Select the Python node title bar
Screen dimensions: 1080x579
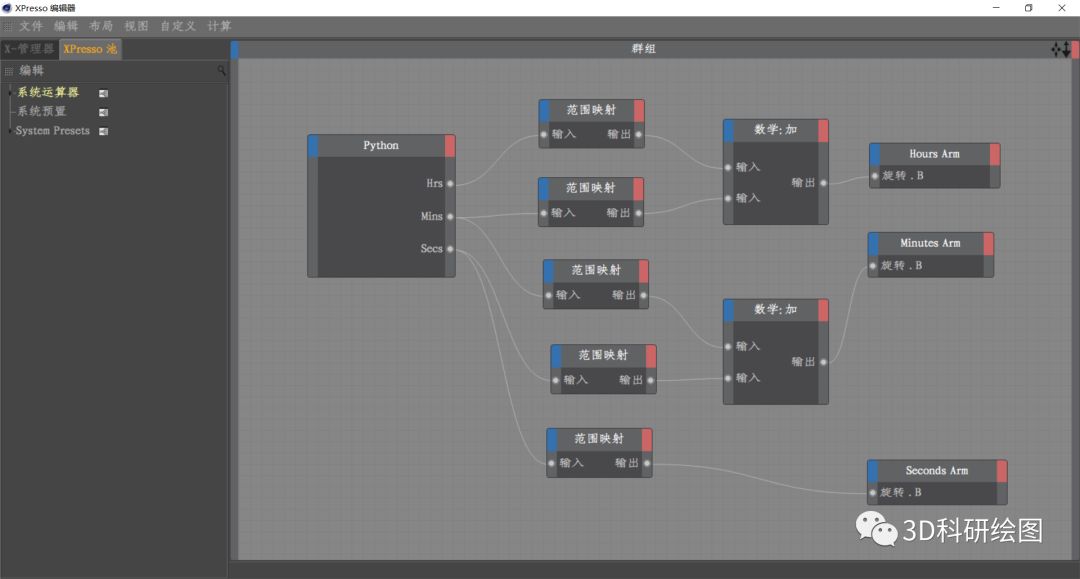click(381, 146)
